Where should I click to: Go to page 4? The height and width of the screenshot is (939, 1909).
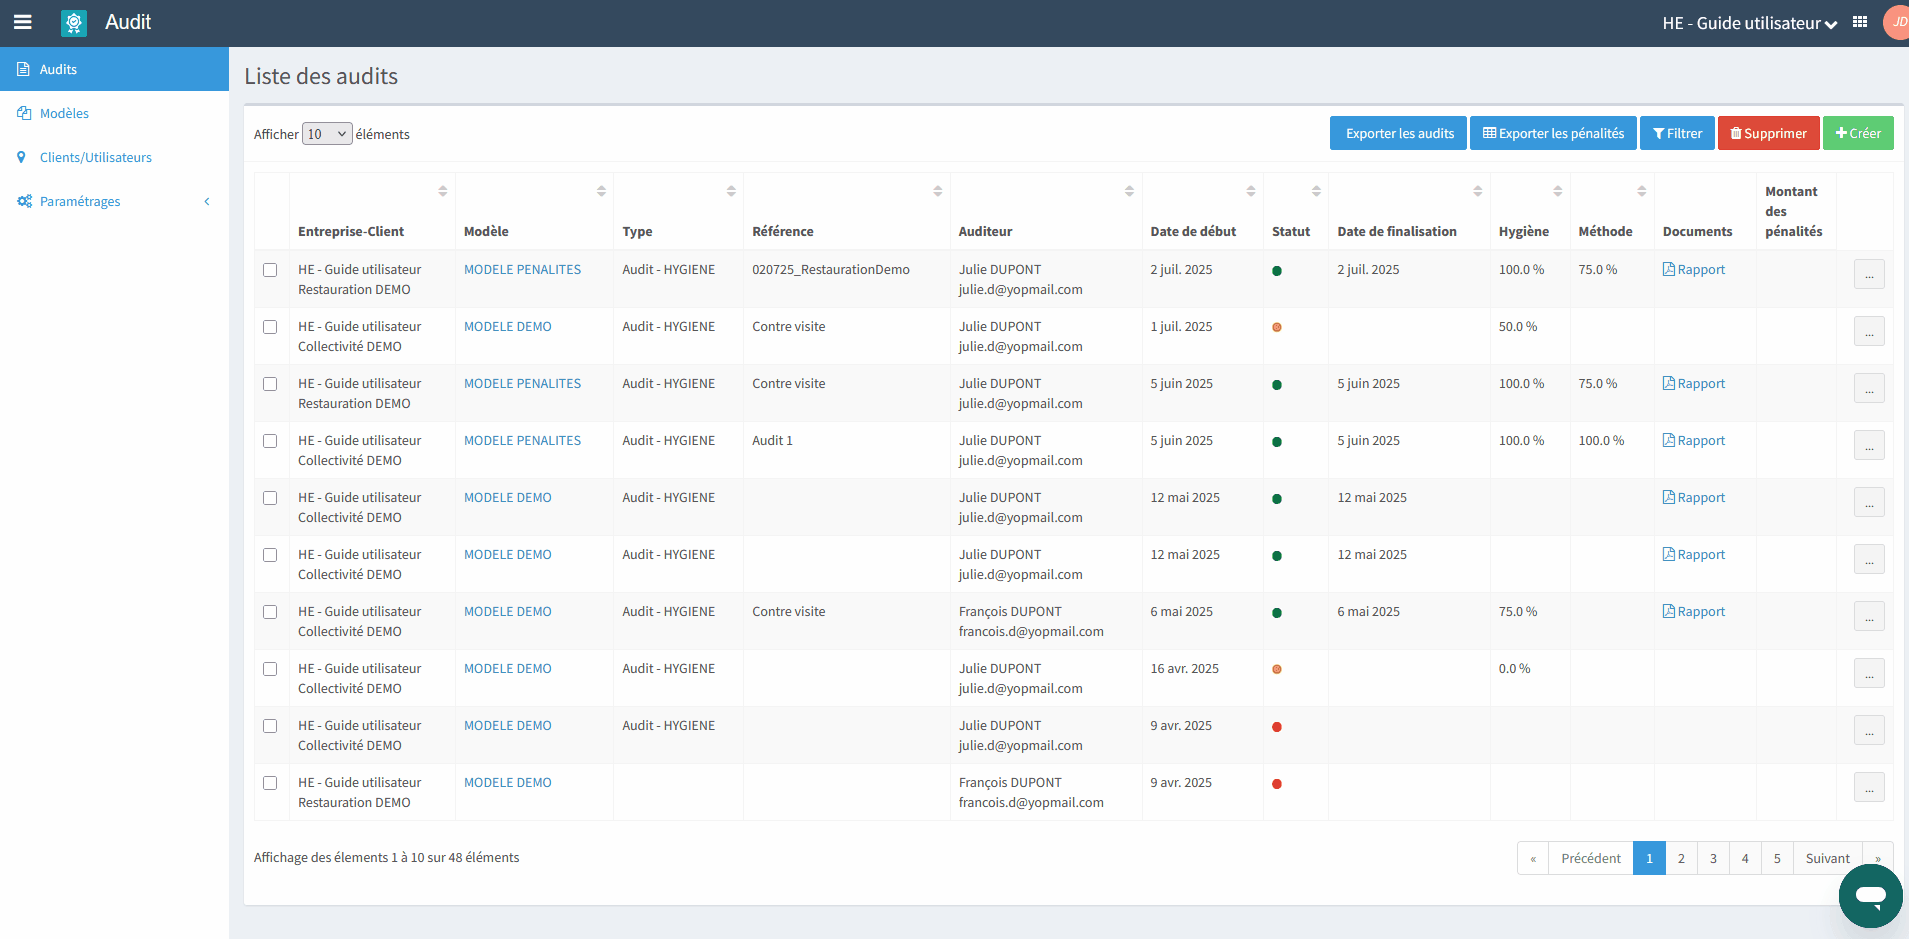[1745, 858]
